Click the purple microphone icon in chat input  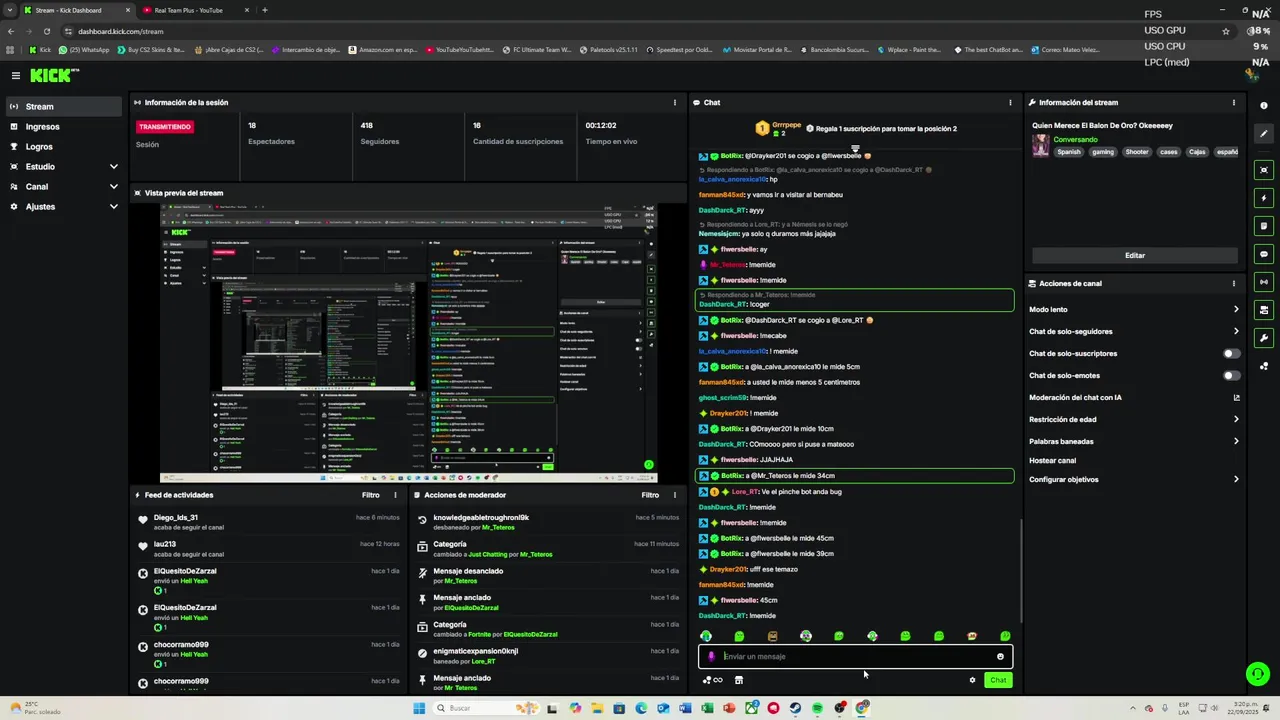tap(712, 657)
